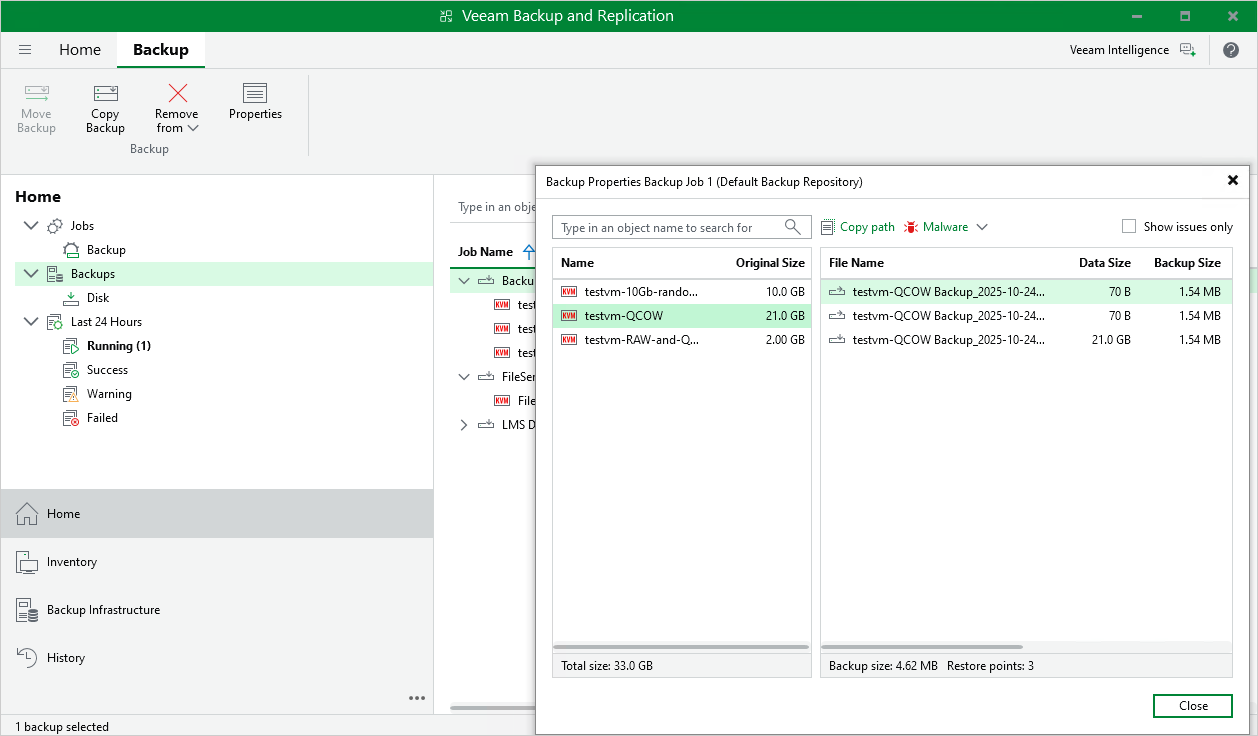The image size is (1258, 736).
Task: Expand the LMS D row in list
Action: pos(464,425)
